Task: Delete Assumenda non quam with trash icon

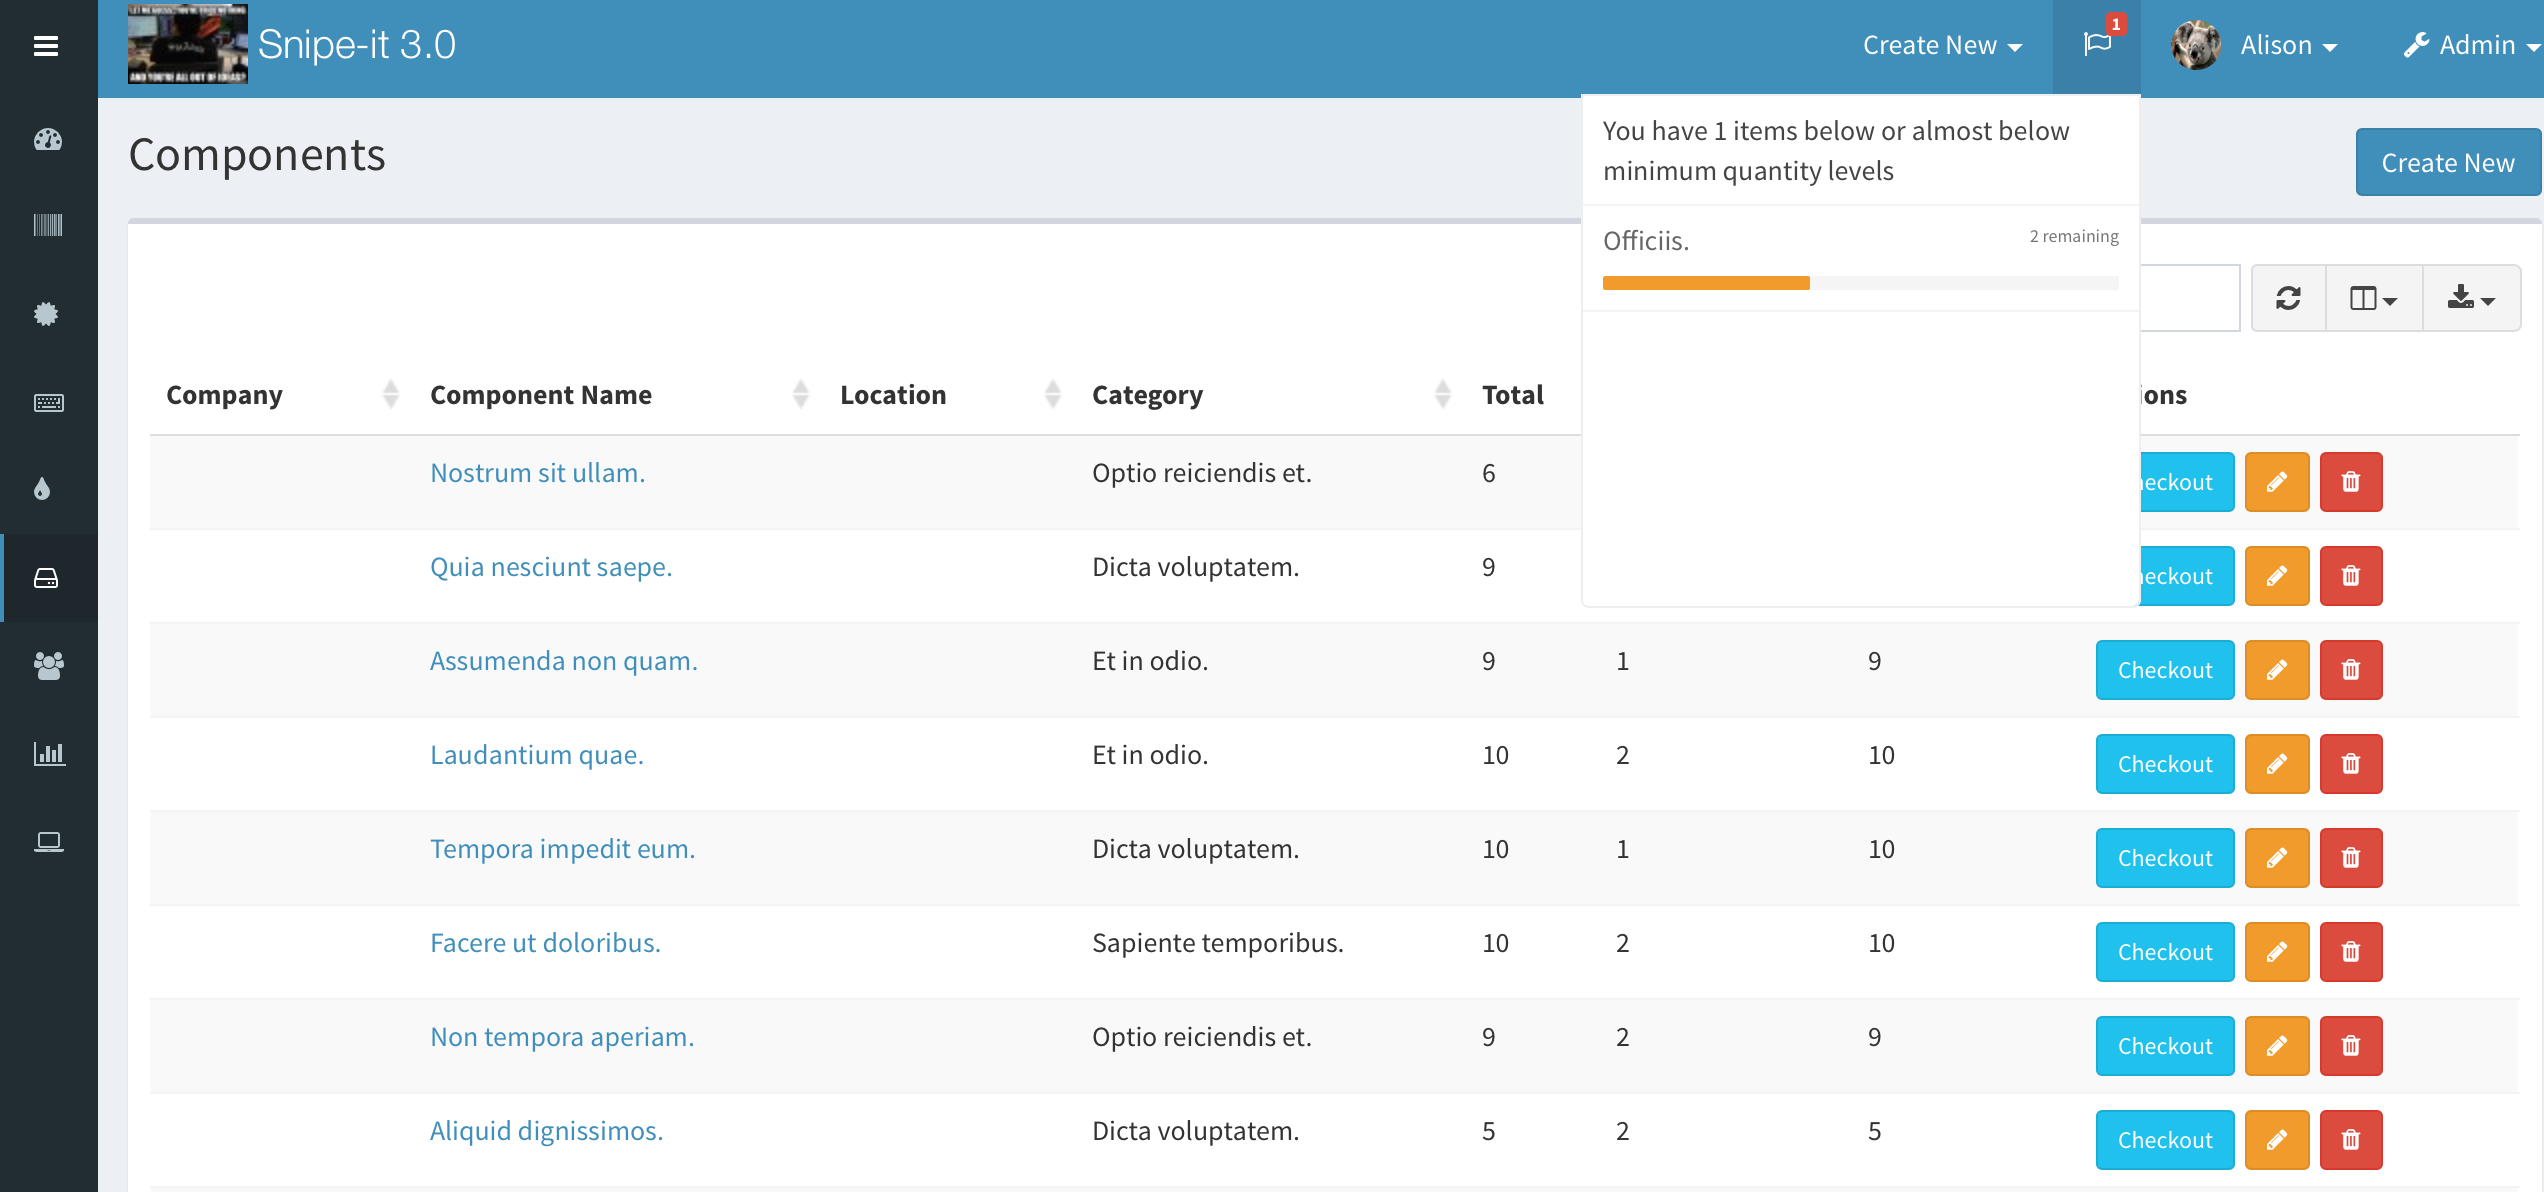Action: (2351, 670)
